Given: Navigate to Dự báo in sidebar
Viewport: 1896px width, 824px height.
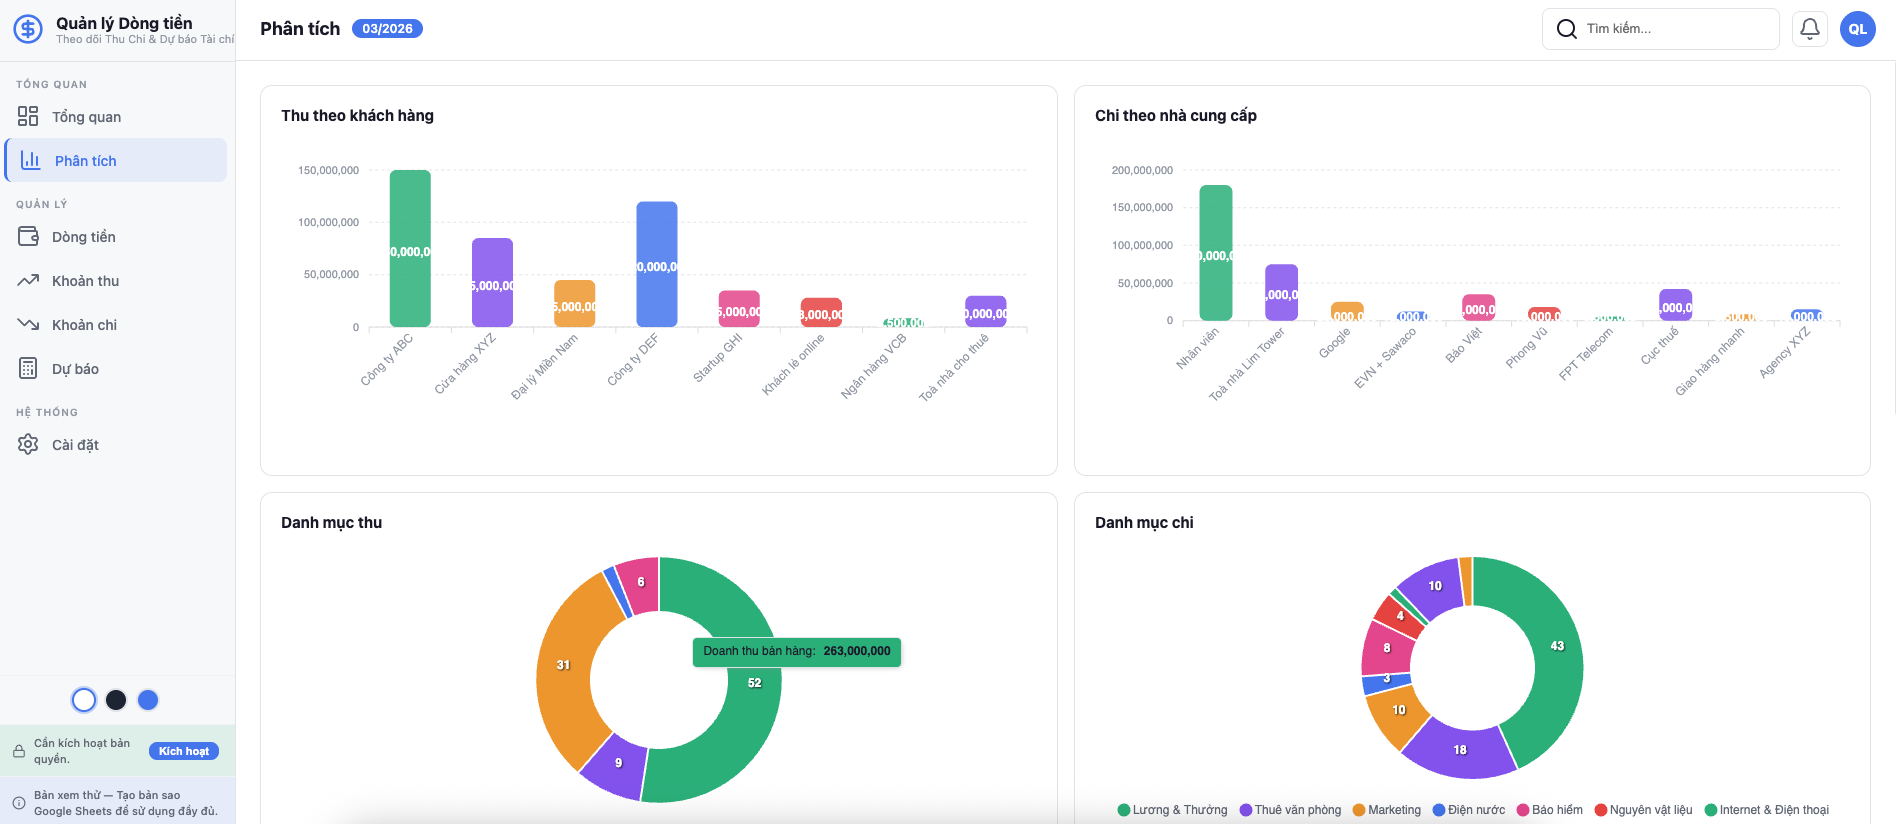Looking at the screenshot, I should (x=75, y=369).
